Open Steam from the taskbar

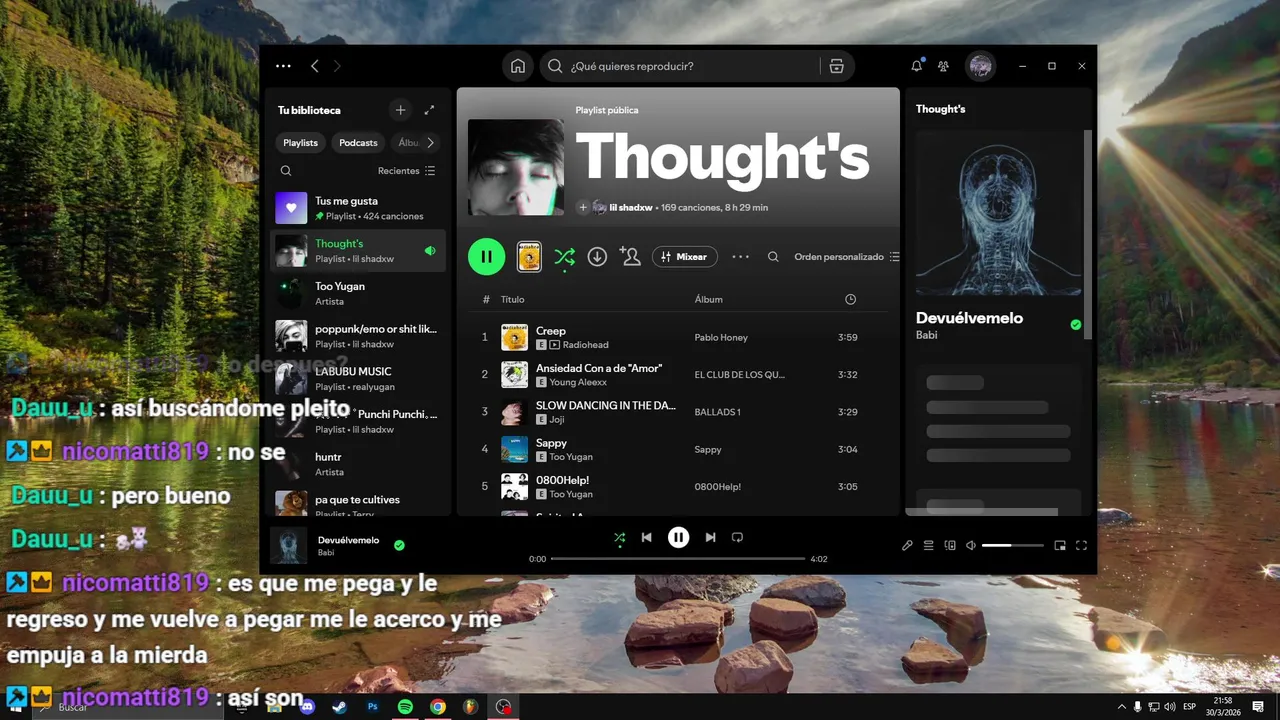click(340, 706)
